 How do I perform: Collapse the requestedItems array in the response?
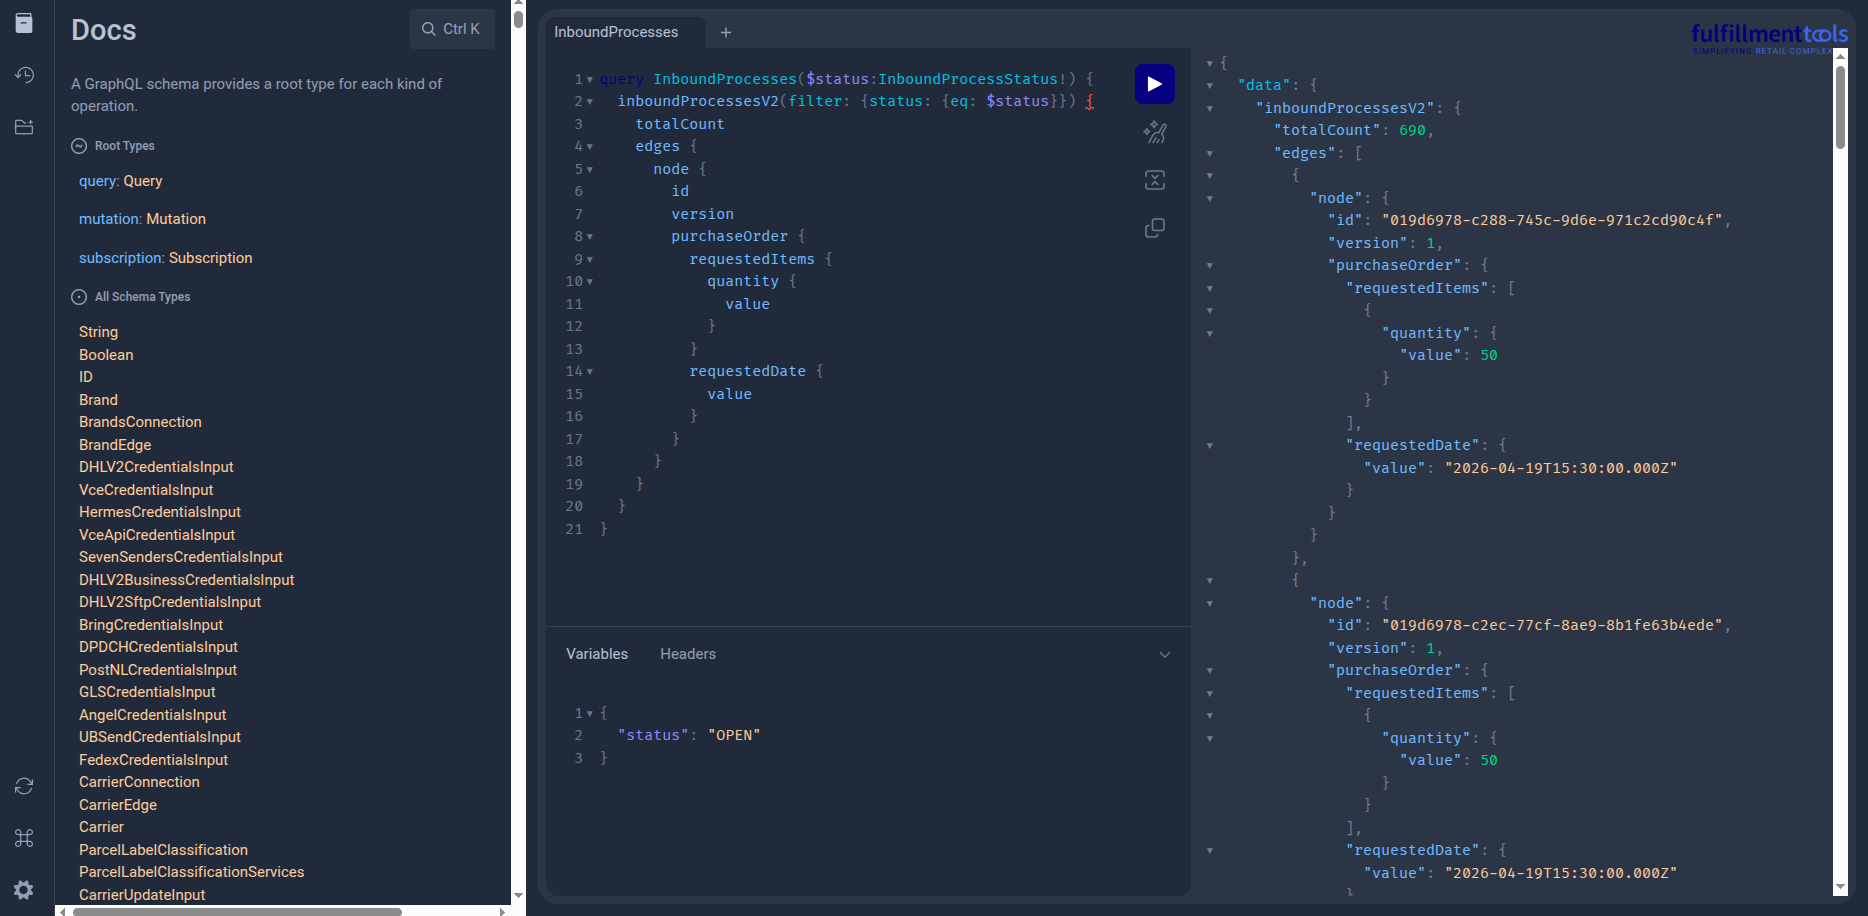pos(1210,288)
